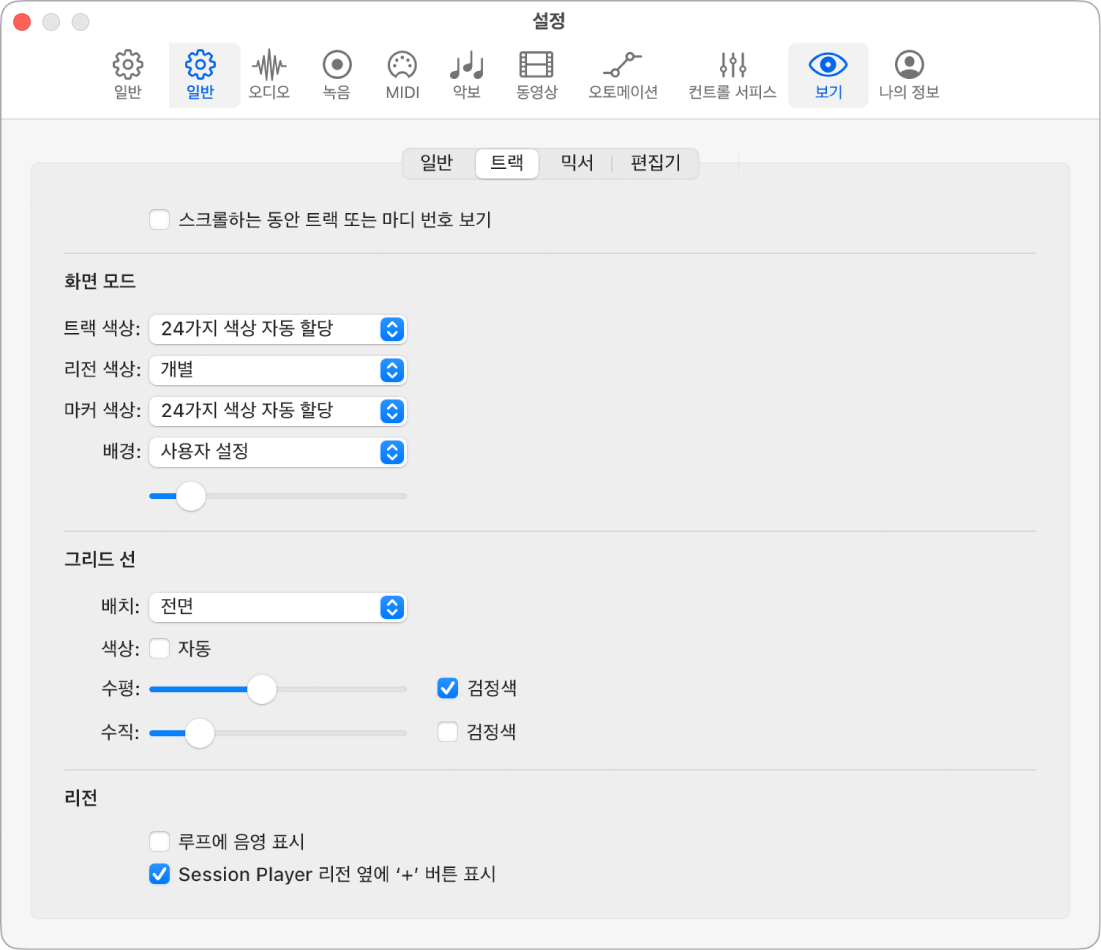The height and width of the screenshot is (950, 1101).
Task: Select the 보기 eye icon pane
Action: point(828,75)
